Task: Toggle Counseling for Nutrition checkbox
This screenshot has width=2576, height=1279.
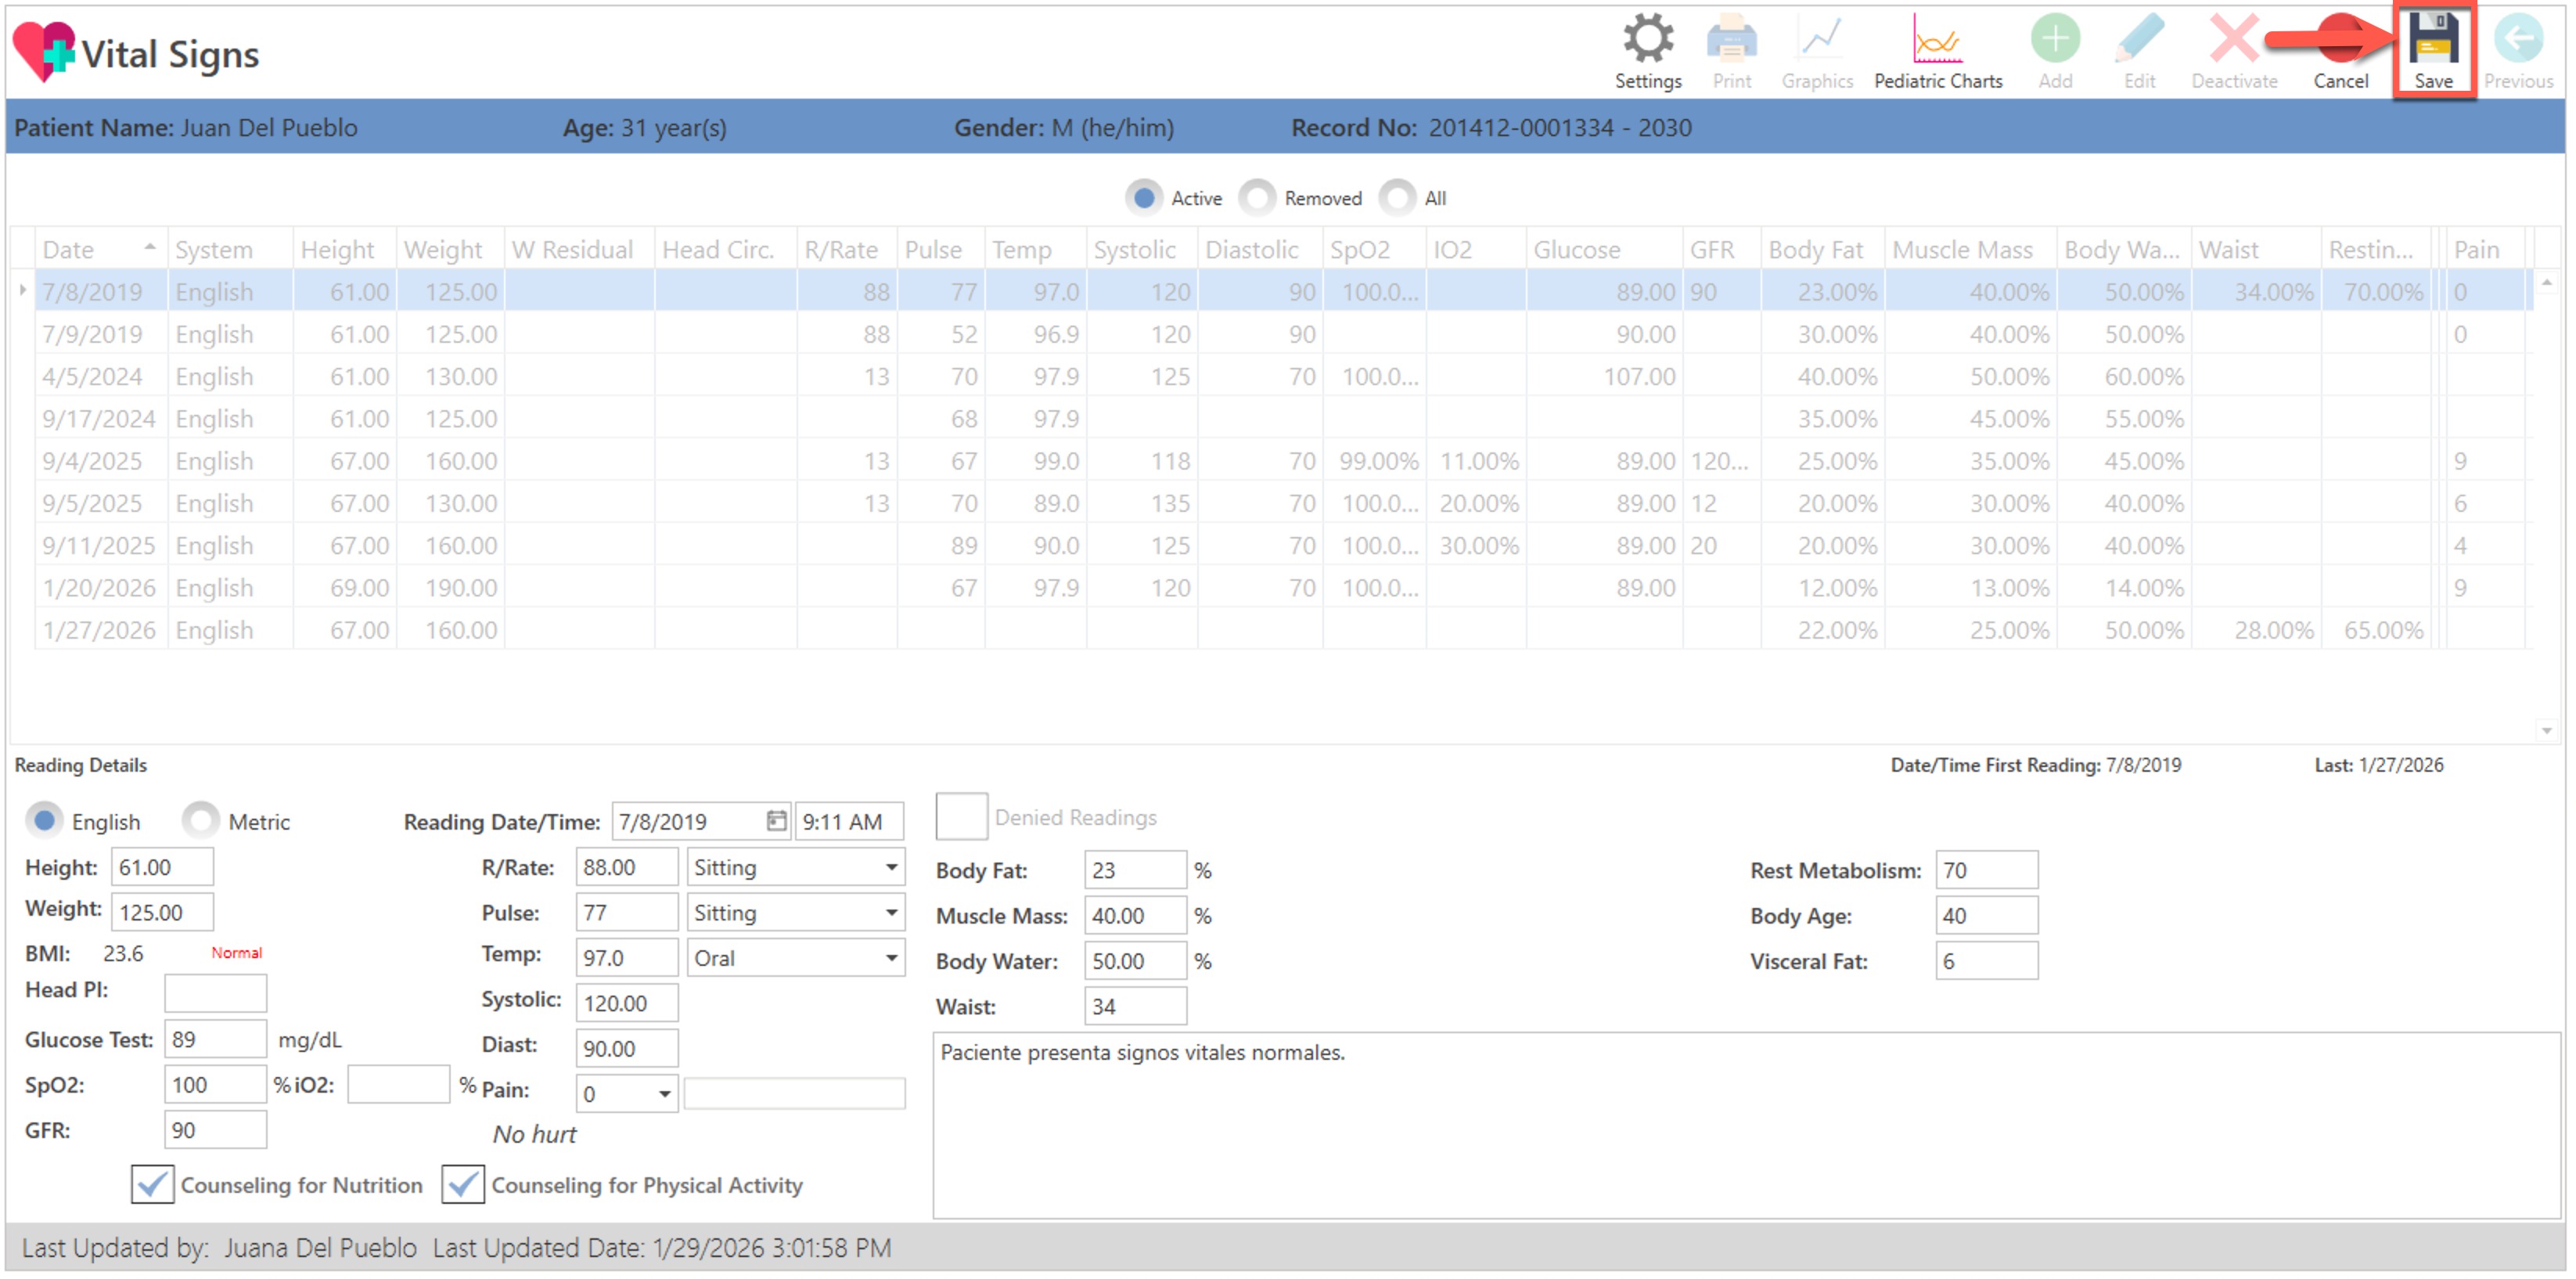Action: tap(153, 1185)
